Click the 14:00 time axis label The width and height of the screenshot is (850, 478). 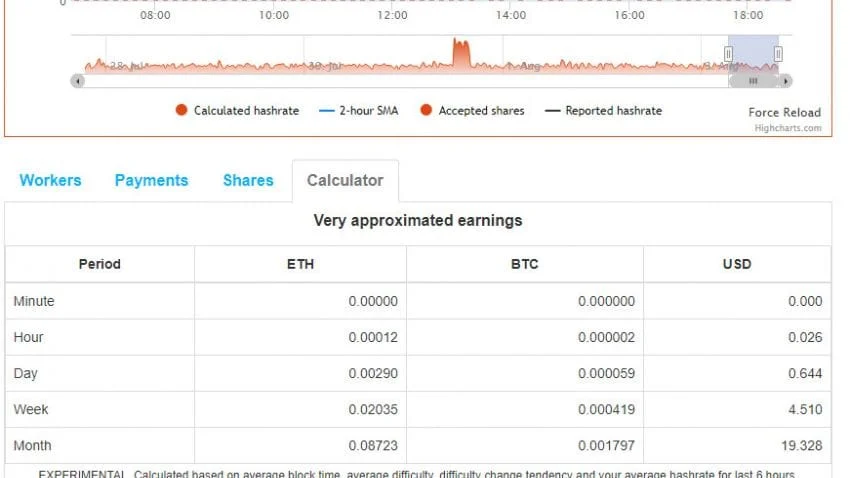(511, 15)
